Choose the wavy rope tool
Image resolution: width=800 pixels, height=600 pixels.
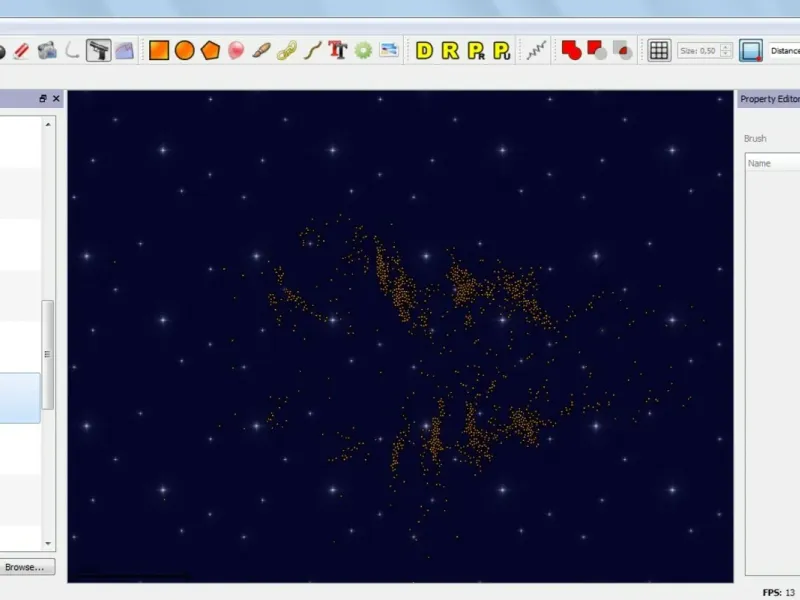[312, 51]
